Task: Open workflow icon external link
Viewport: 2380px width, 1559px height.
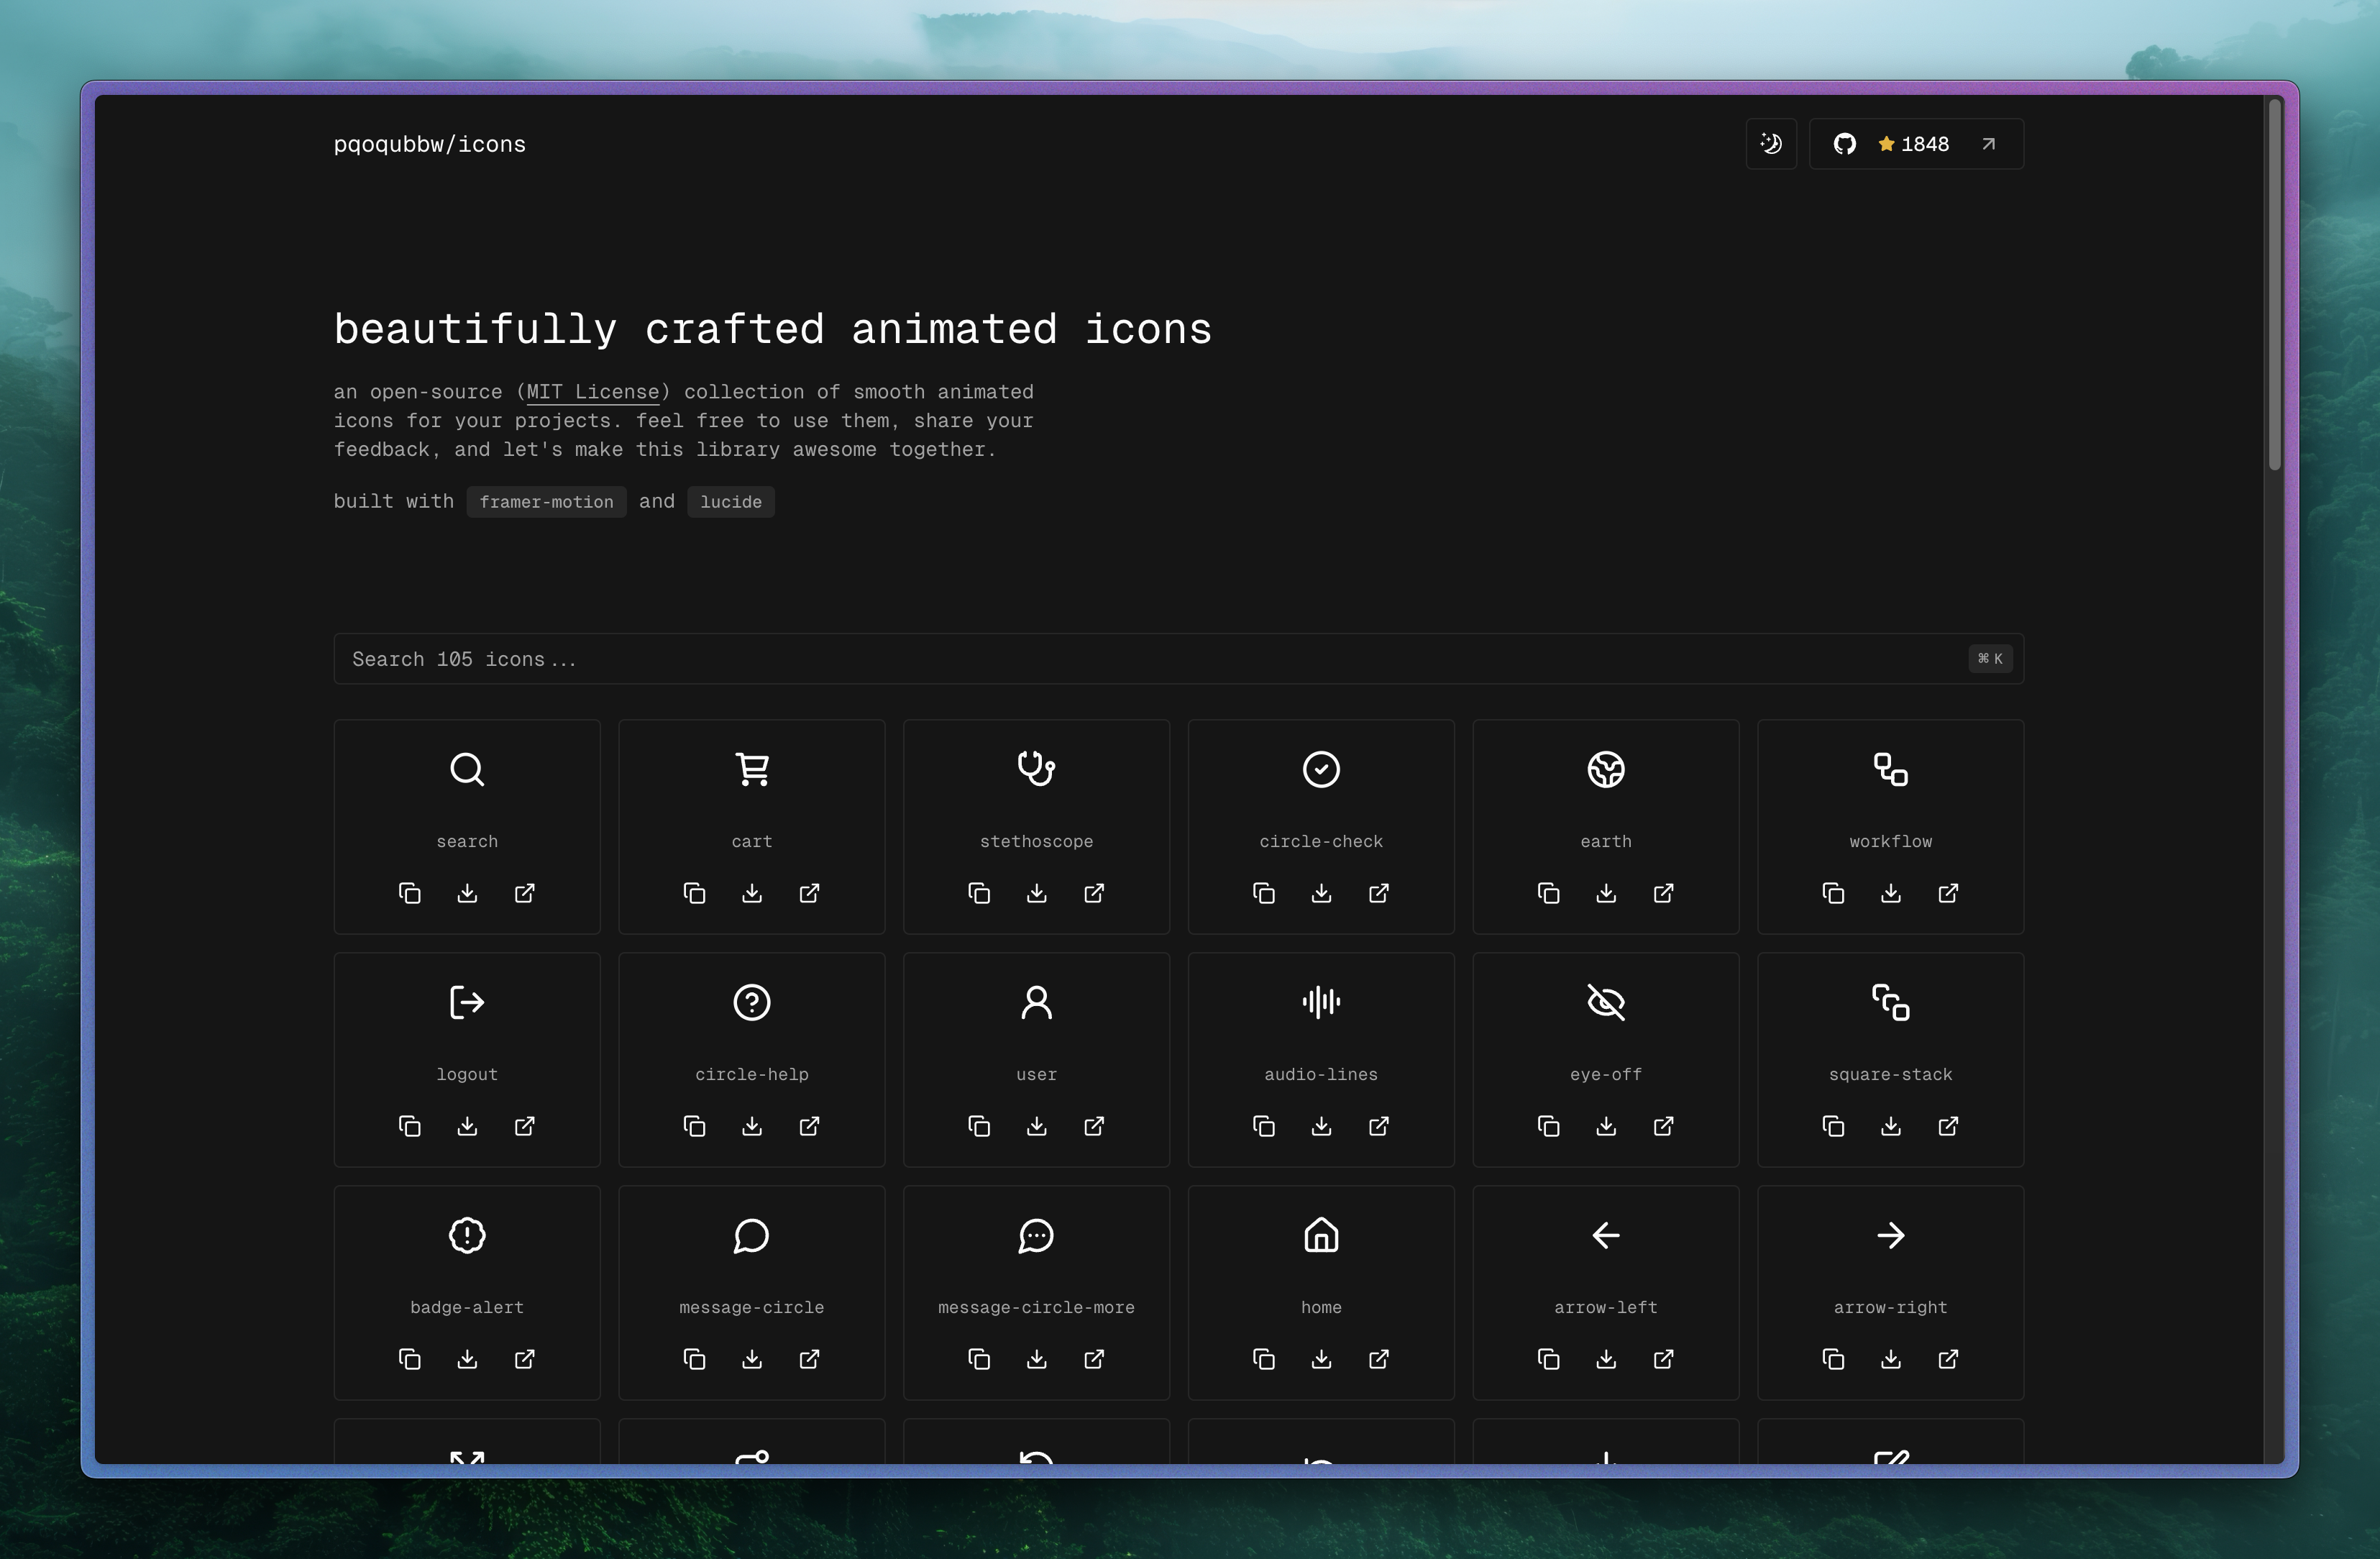Action: 1948,893
